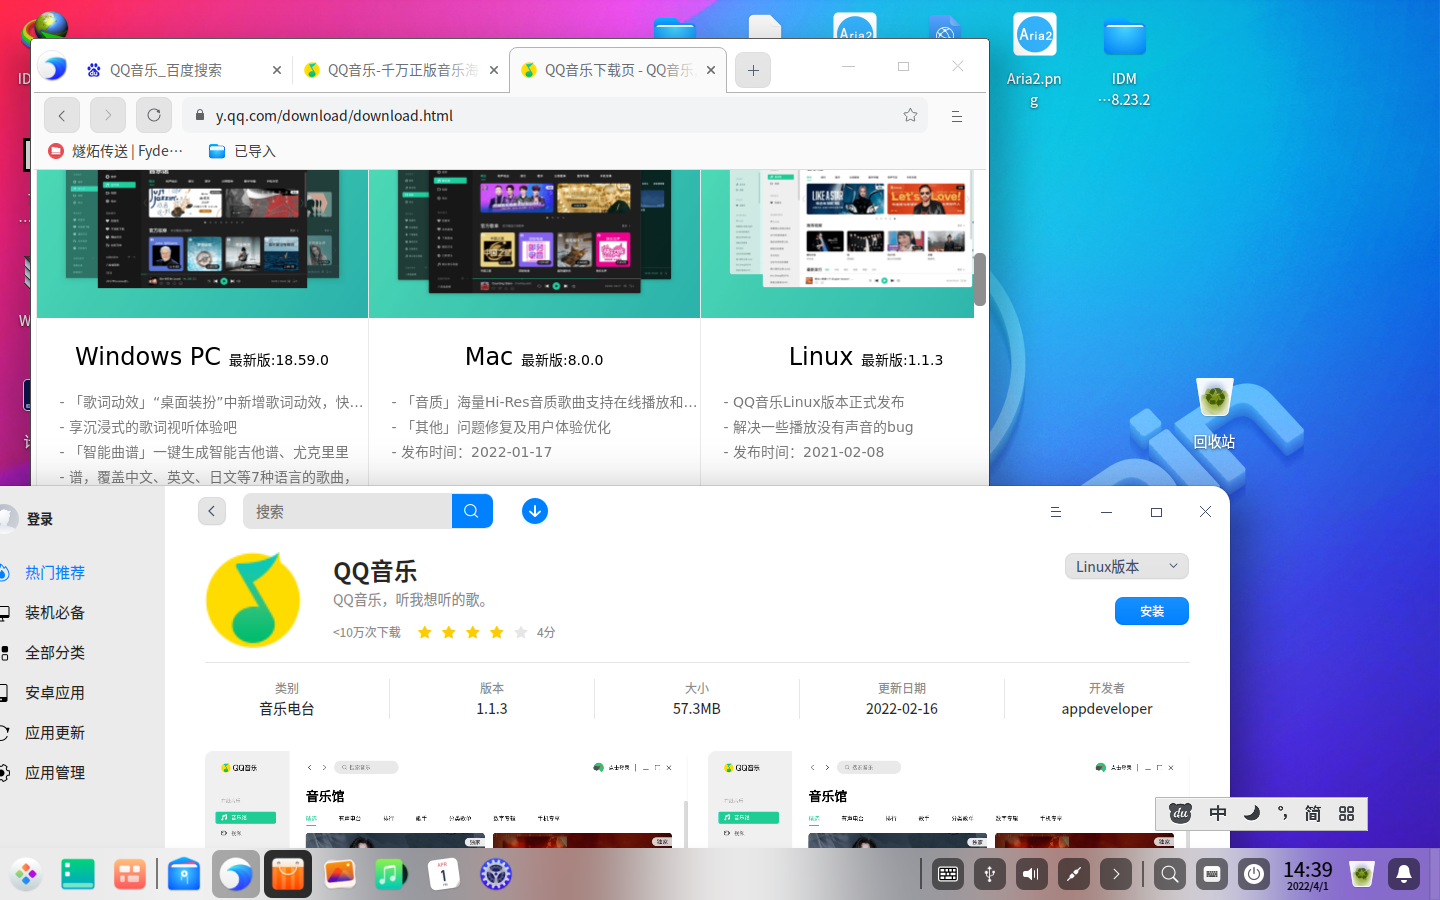The image size is (1440, 900).
Task: Close the QQ音乐_百度搜索 browser tab
Action: [277, 70]
